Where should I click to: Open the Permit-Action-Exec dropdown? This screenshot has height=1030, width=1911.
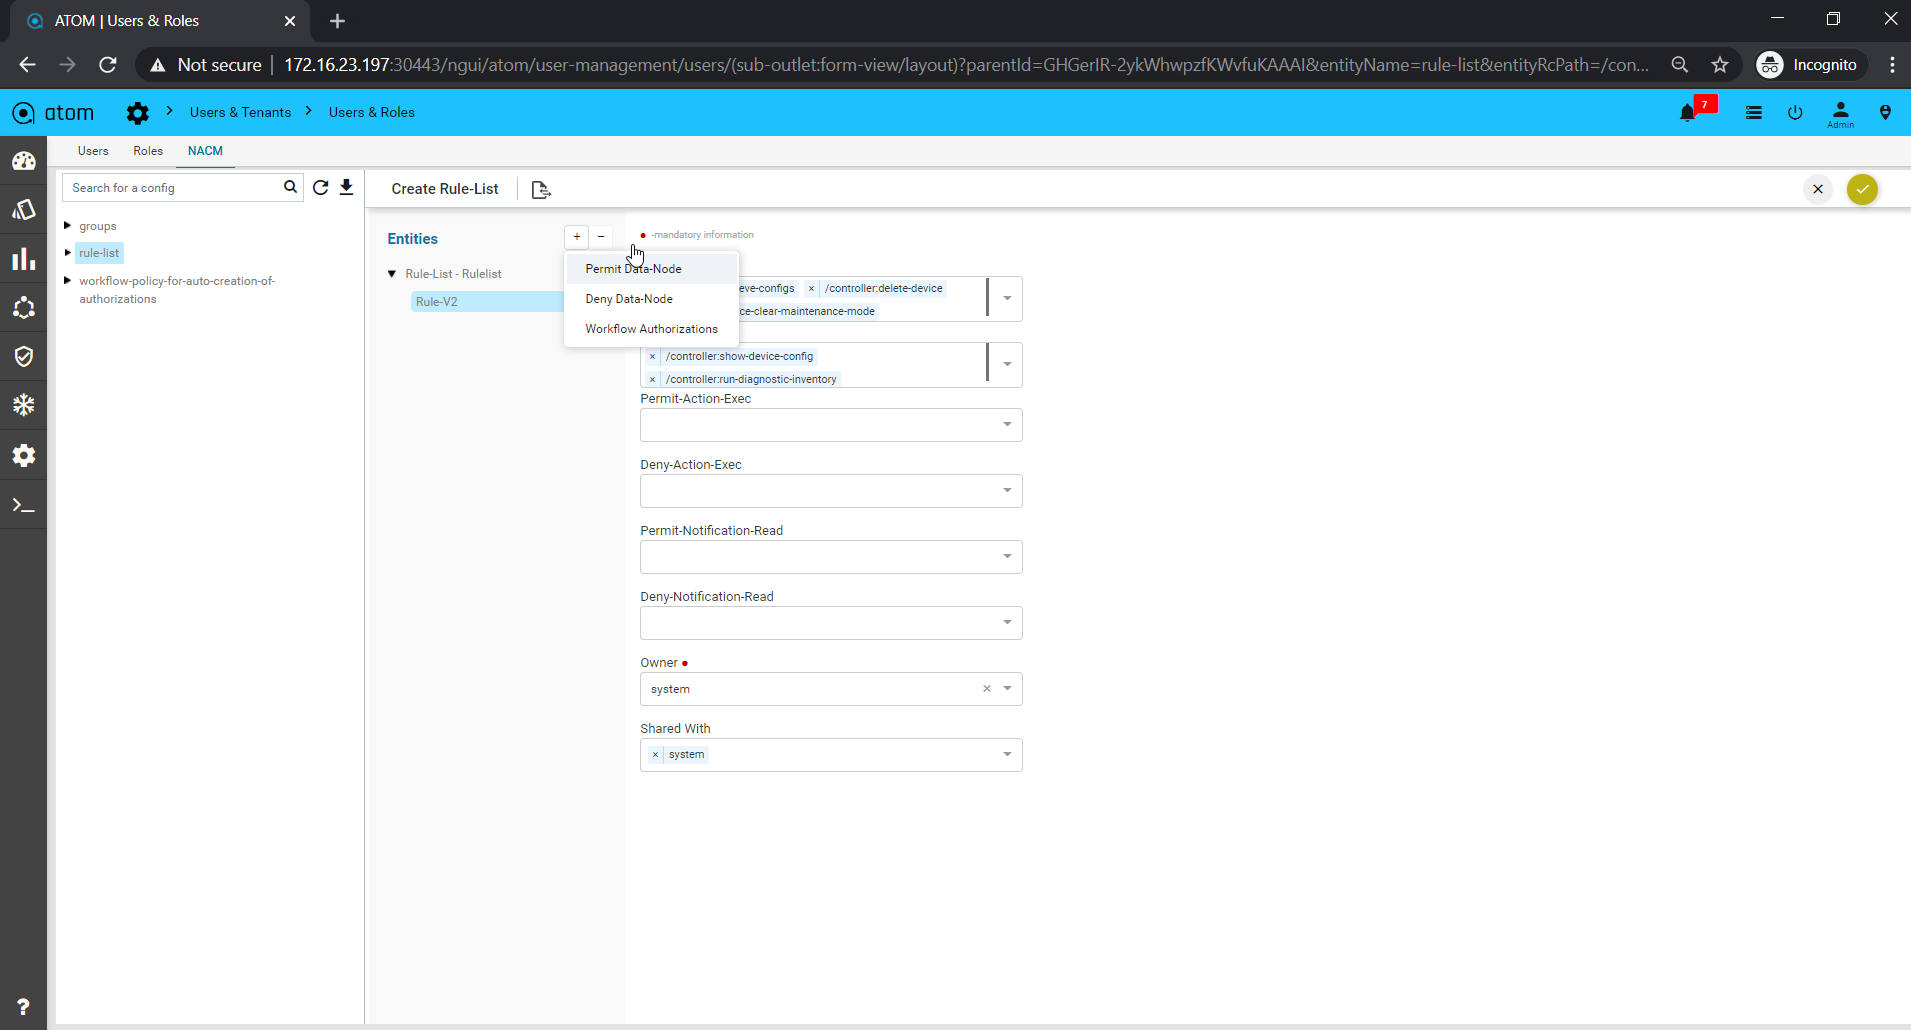[x=831, y=425]
